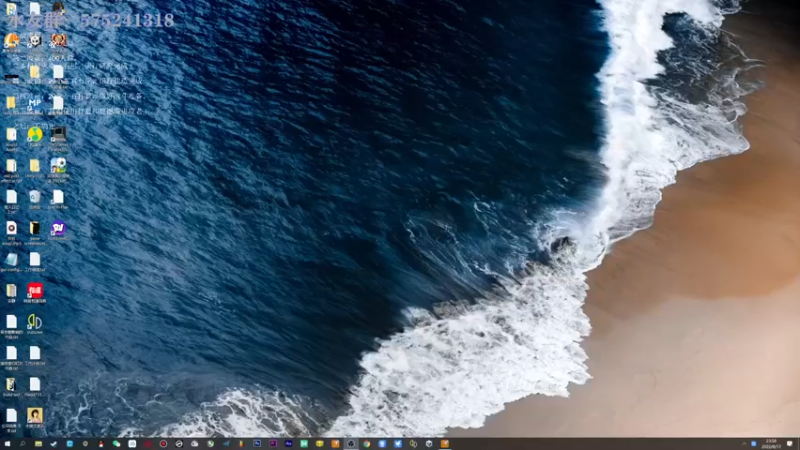
Task: Select the mp3 audio file icon
Action: (11, 228)
